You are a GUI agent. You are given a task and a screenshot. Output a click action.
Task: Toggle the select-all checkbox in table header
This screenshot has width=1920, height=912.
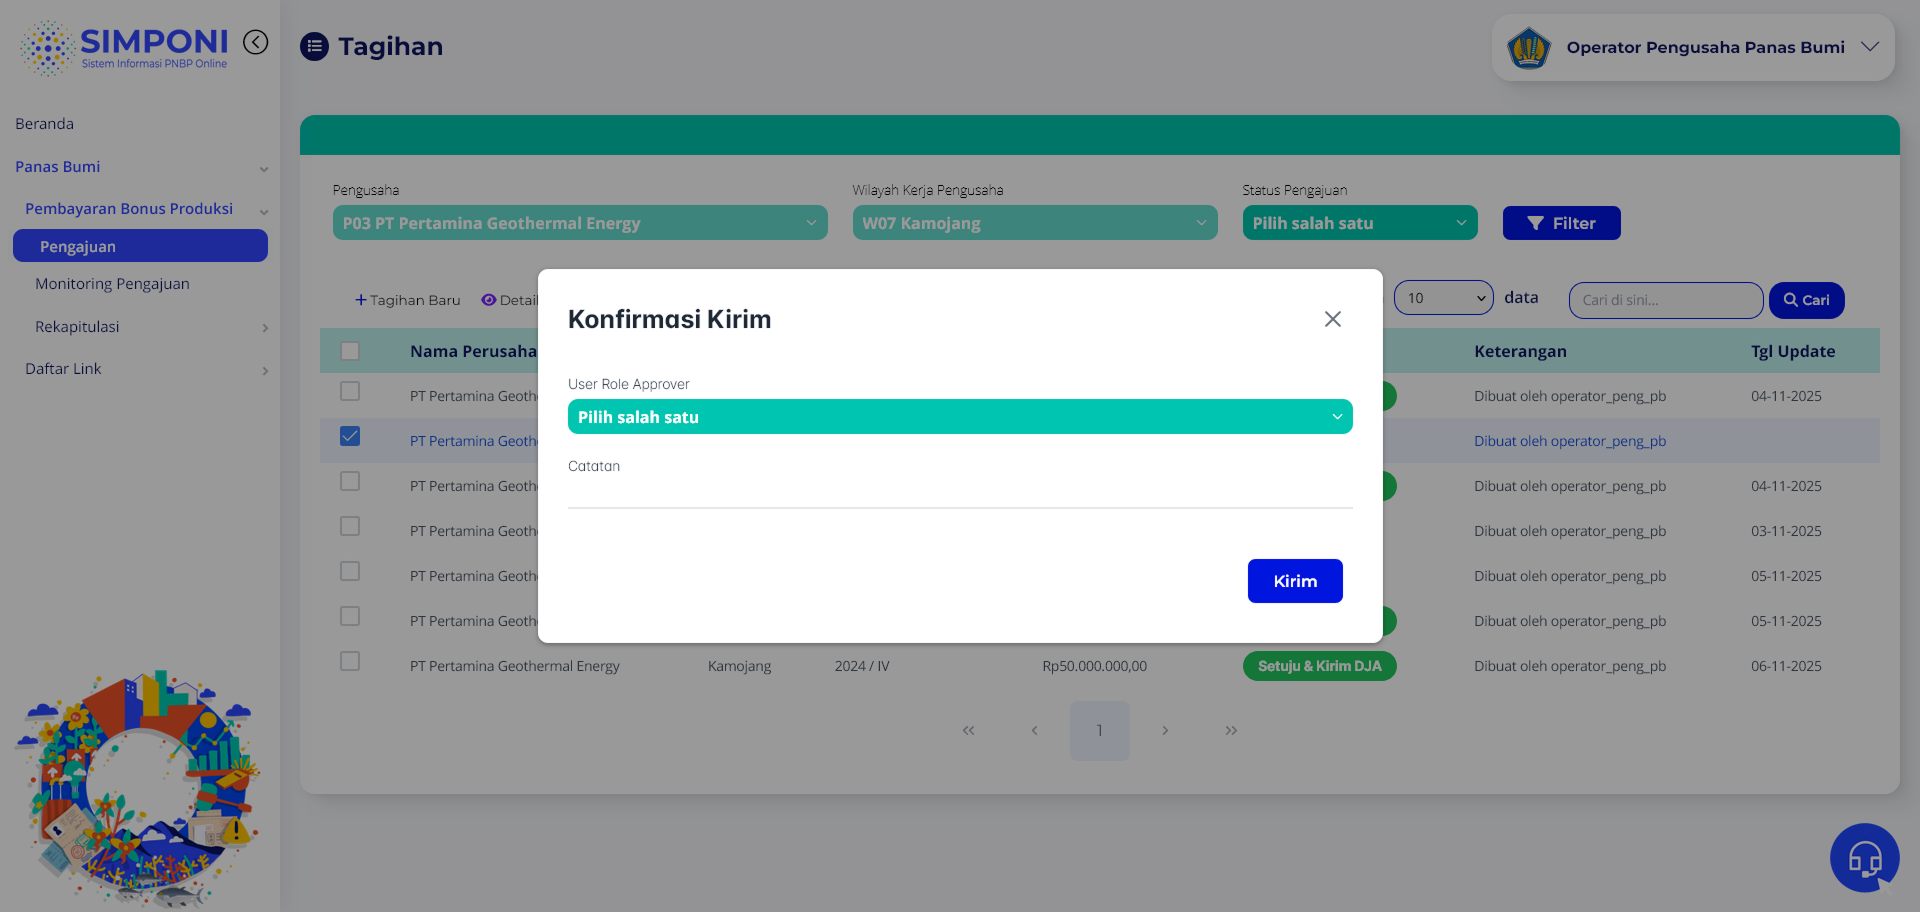point(350,351)
